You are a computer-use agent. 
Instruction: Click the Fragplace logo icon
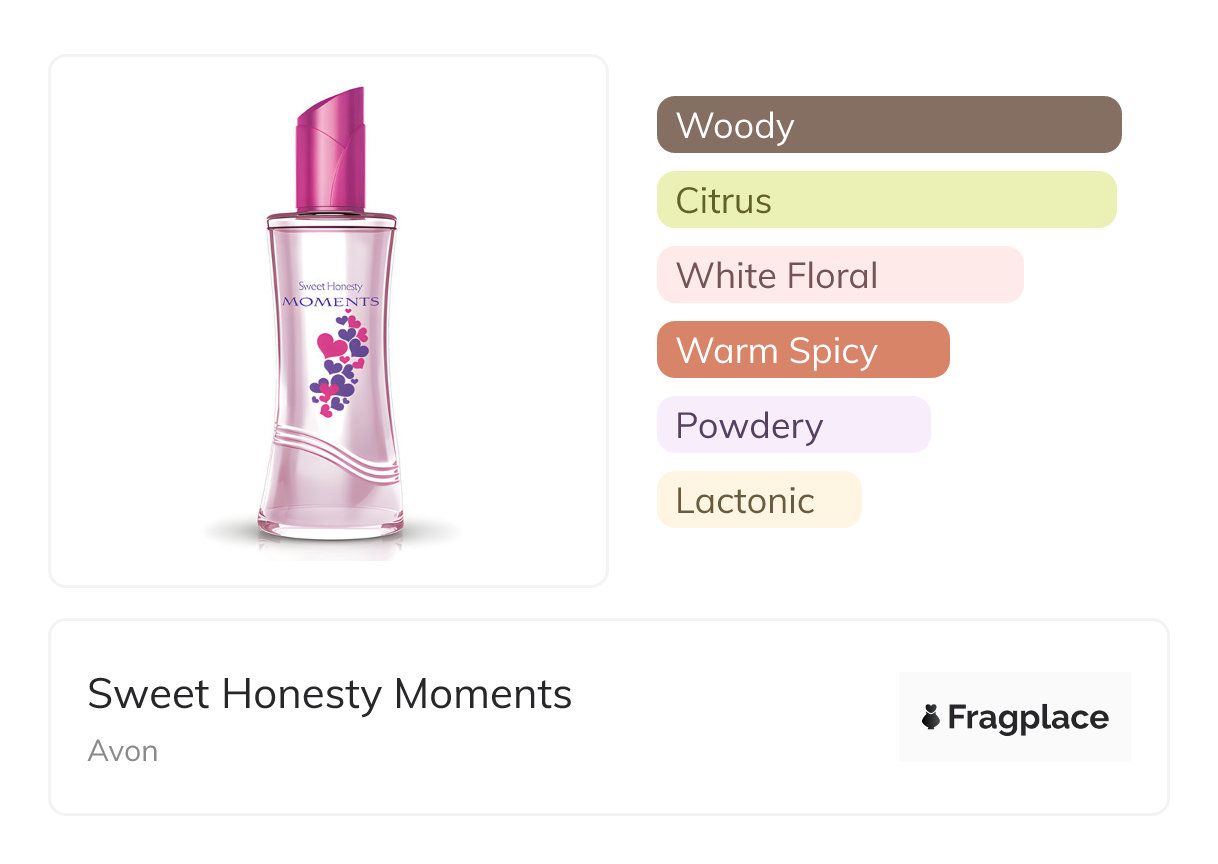(931, 717)
